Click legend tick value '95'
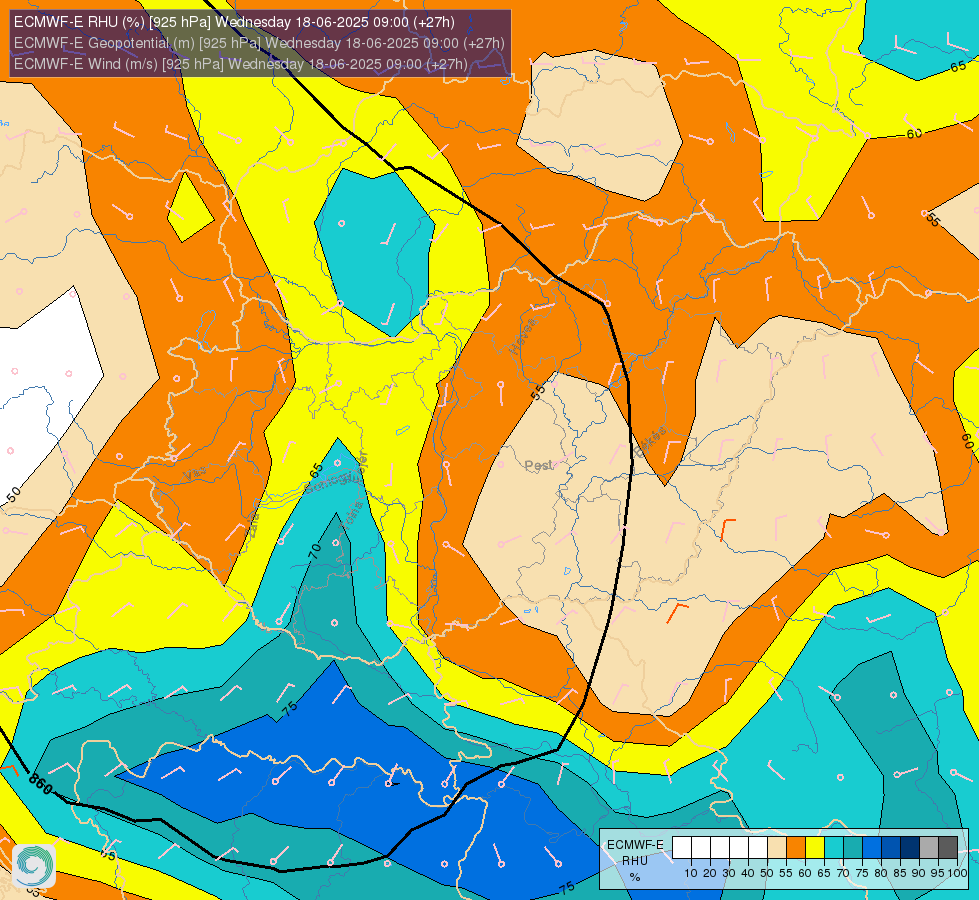The height and width of the screenshot is (900, 979). [938, 873]
